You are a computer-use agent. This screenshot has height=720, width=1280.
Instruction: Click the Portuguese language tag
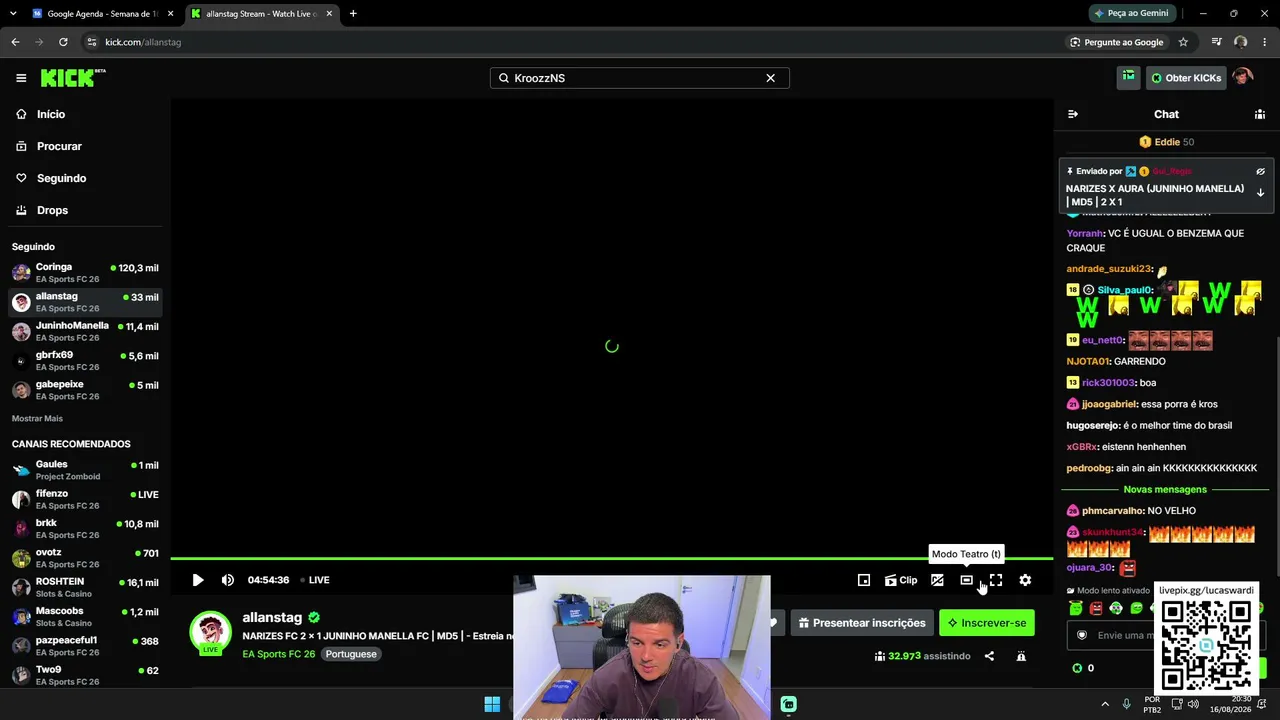351,654
